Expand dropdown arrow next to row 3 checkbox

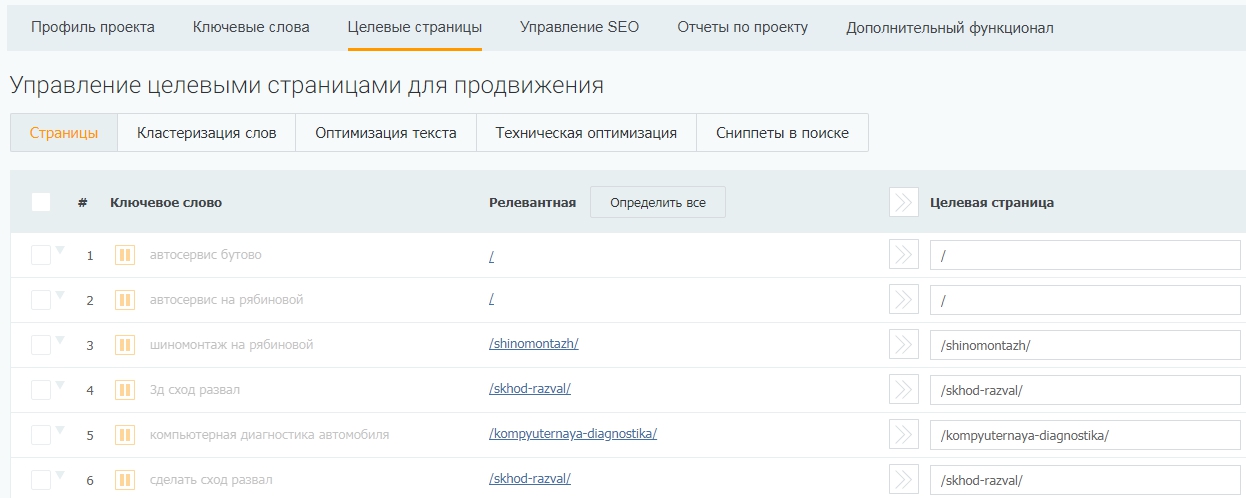click(x=59, y=340)
